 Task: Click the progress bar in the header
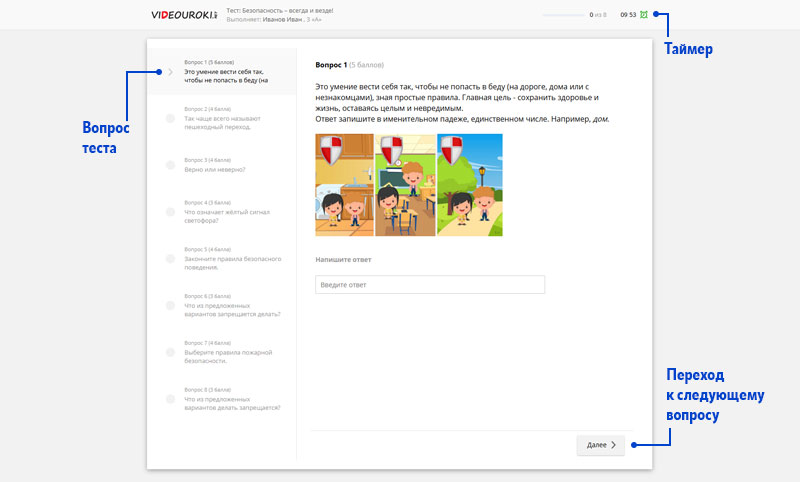pos(563,15)
